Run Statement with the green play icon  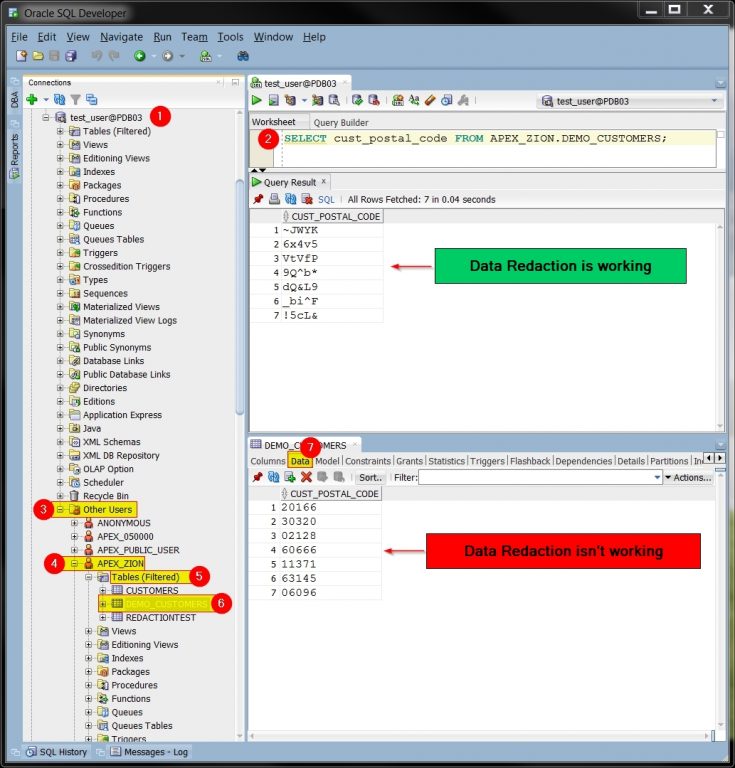(x=256, y=100)
